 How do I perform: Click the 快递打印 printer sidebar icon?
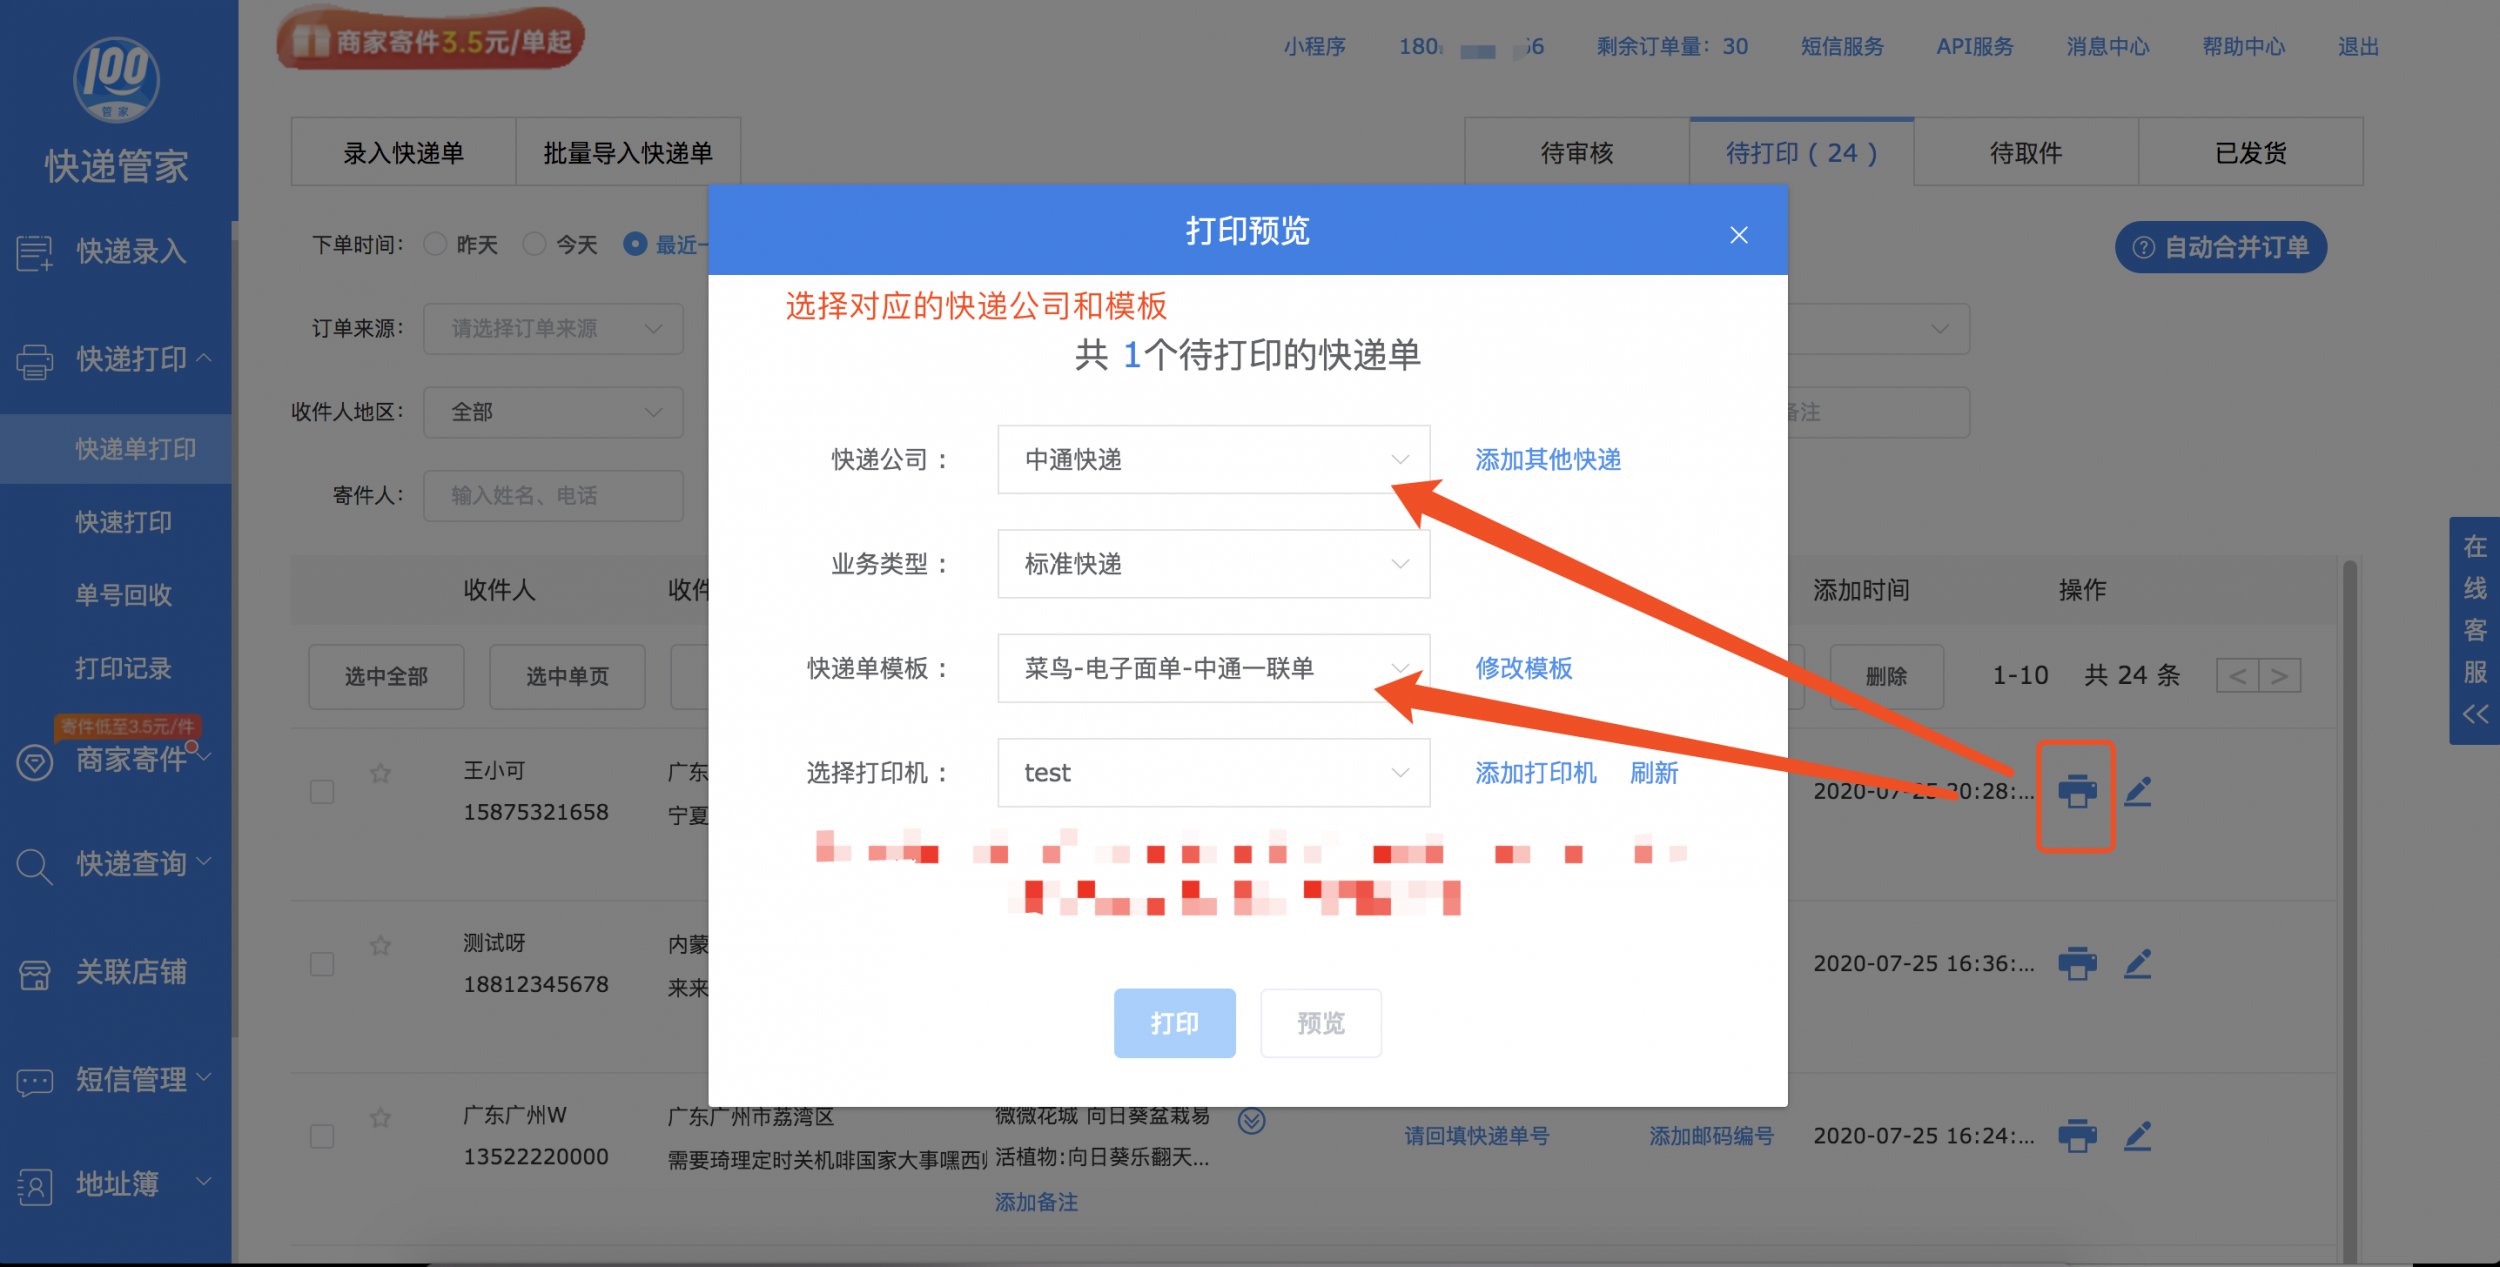click(34, 361)
